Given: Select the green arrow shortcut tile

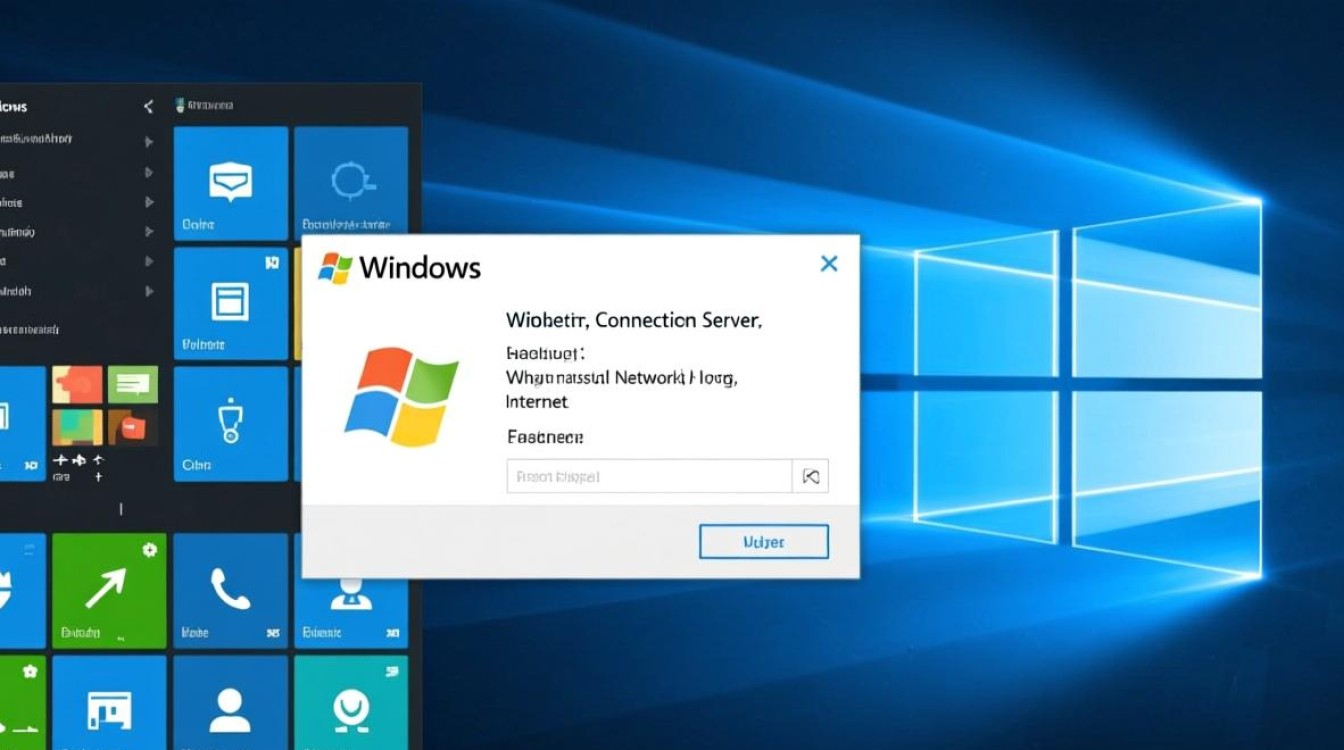Looking at the screenshot, I should point(109,590).
